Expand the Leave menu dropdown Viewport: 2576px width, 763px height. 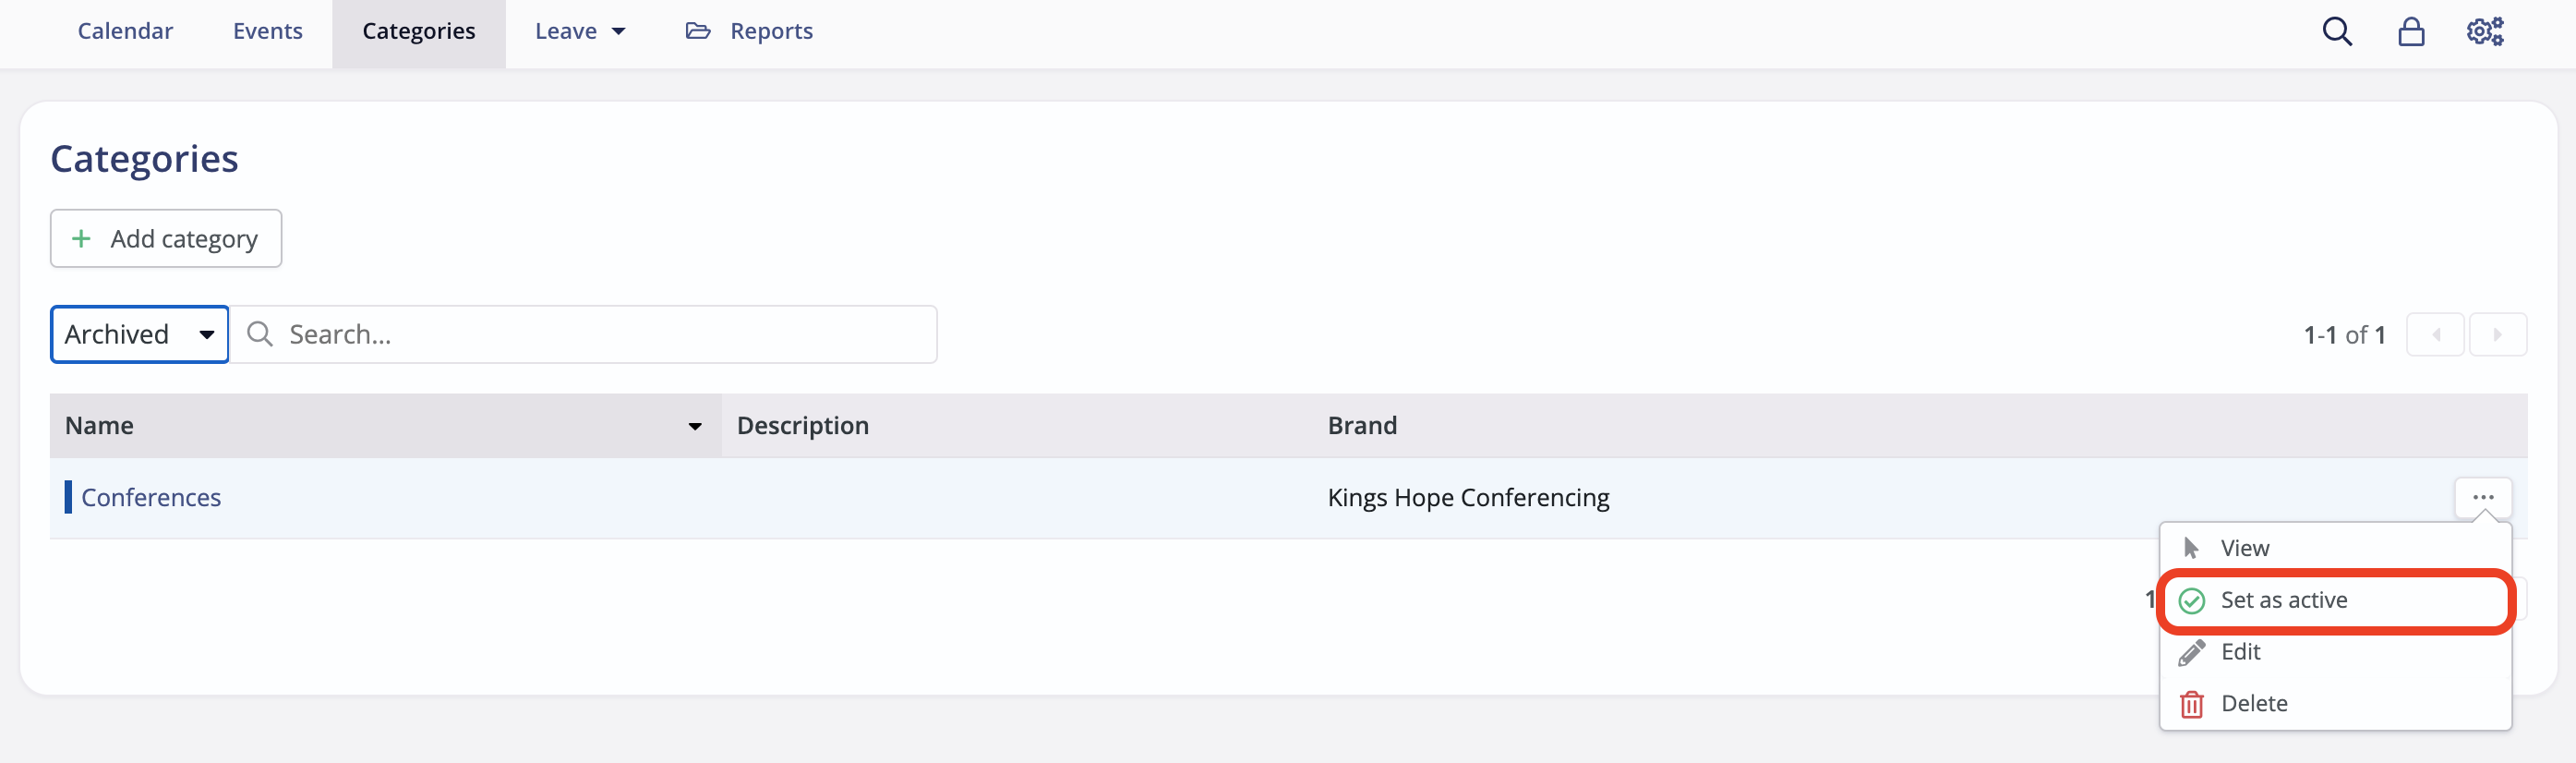click(580, 31)
